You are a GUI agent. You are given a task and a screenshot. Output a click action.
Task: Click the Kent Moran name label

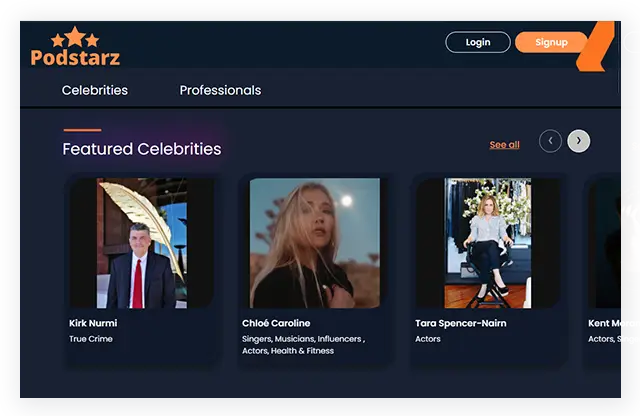tap(613, 323)
